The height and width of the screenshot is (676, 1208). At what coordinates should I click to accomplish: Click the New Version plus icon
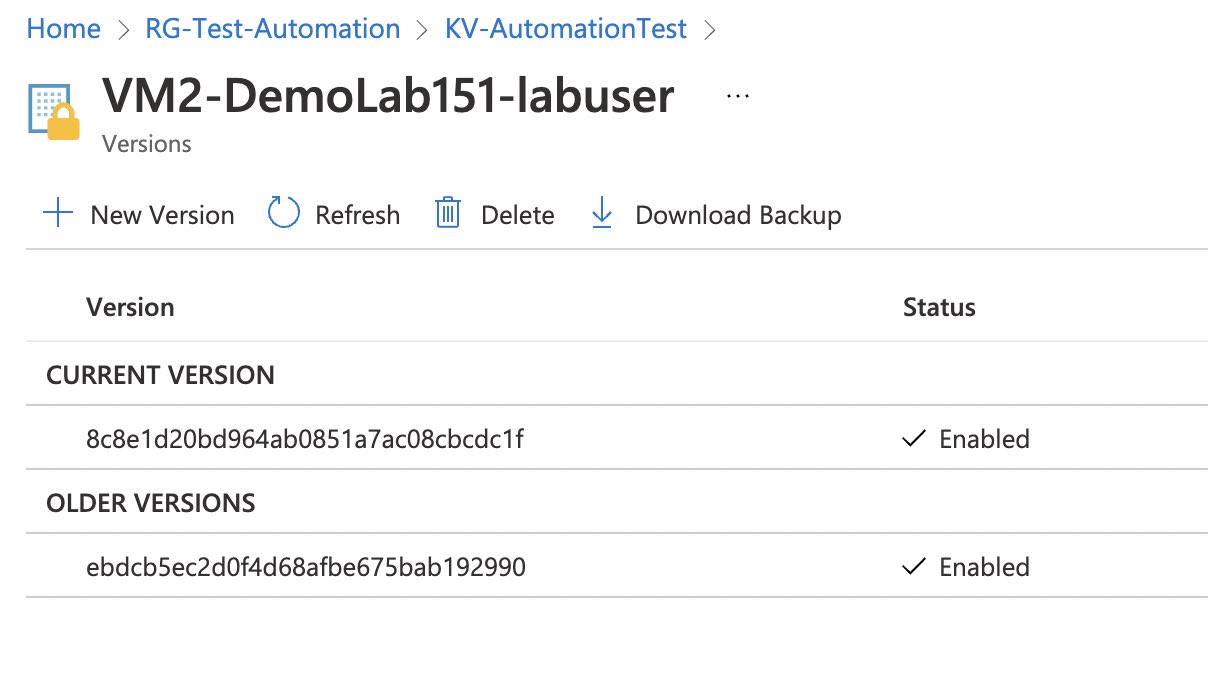pos(59,213)
